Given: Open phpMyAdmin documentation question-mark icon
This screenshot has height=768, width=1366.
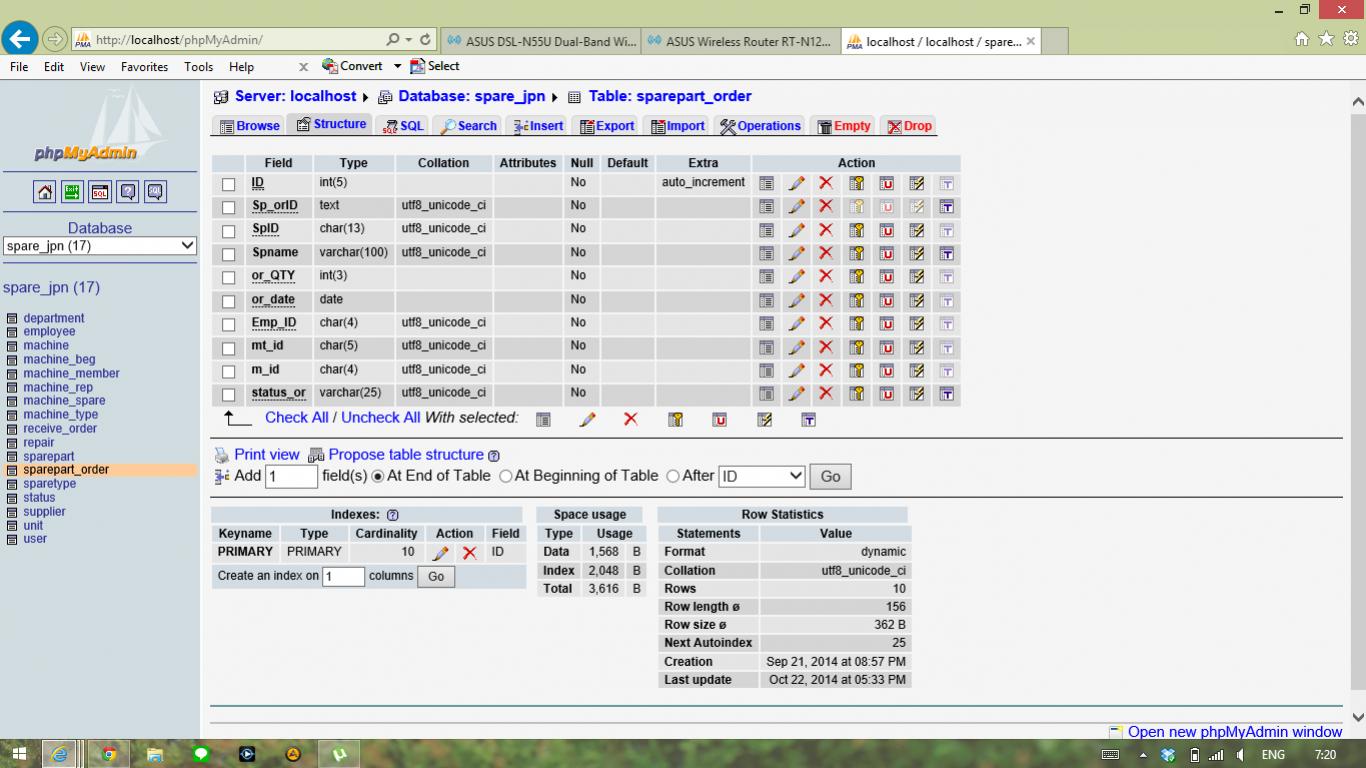Looking at the screenshot, I should [x=127, y=192].
